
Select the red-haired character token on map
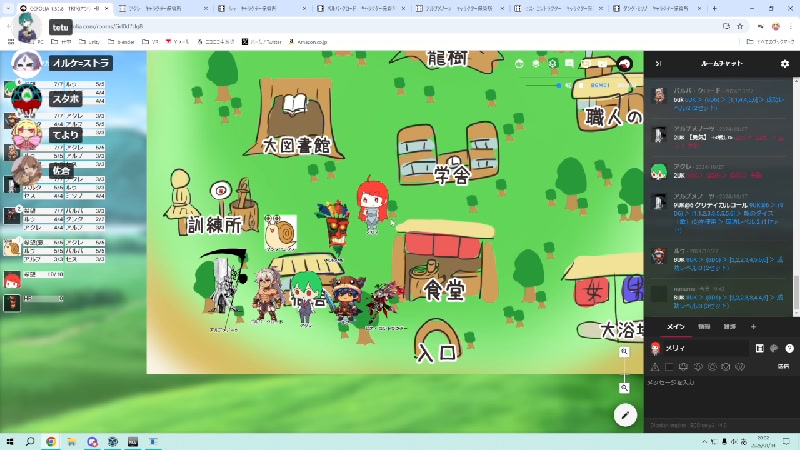(370, 205)
